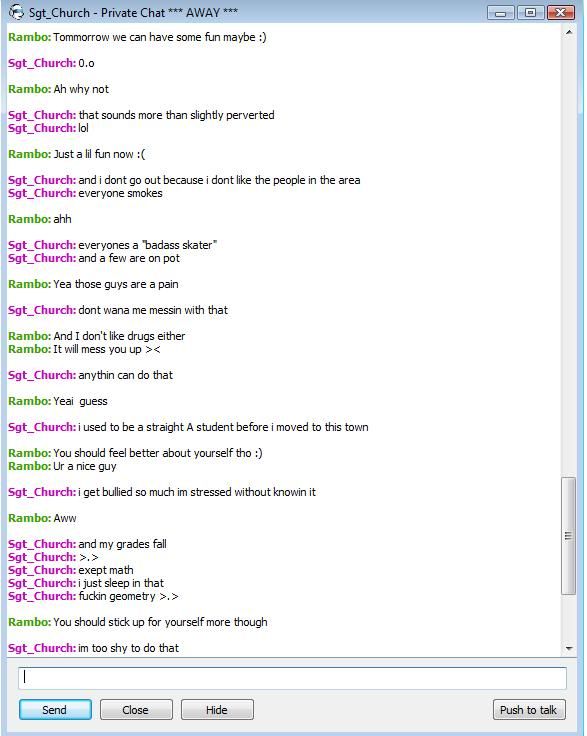Click the last message "im too shy to do that"

(x=93, y=648)
